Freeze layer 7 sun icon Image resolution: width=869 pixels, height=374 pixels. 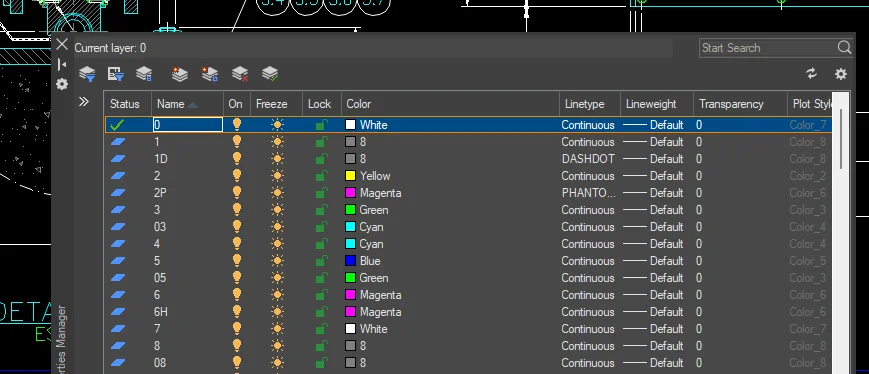click(278, 329)
